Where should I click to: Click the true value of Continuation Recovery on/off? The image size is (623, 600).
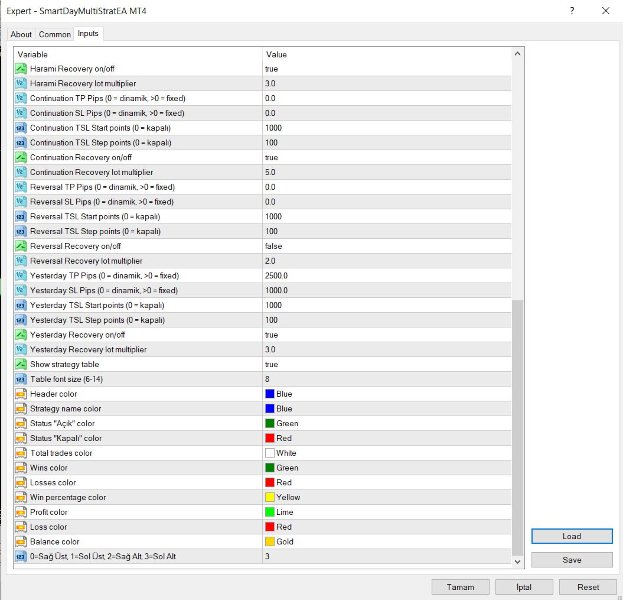pos(271,158)
